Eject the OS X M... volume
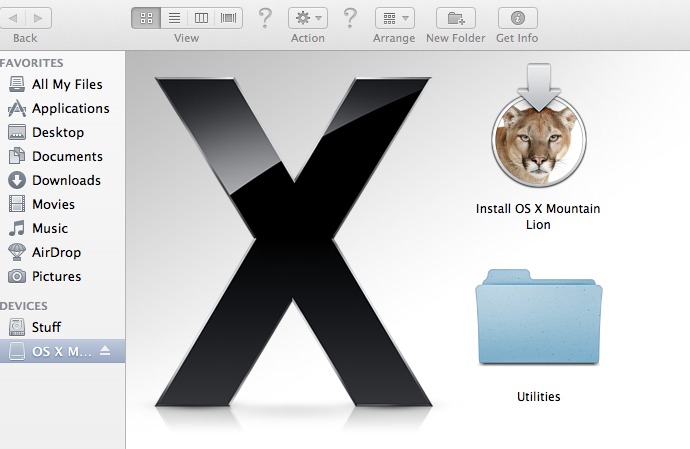 105,350
